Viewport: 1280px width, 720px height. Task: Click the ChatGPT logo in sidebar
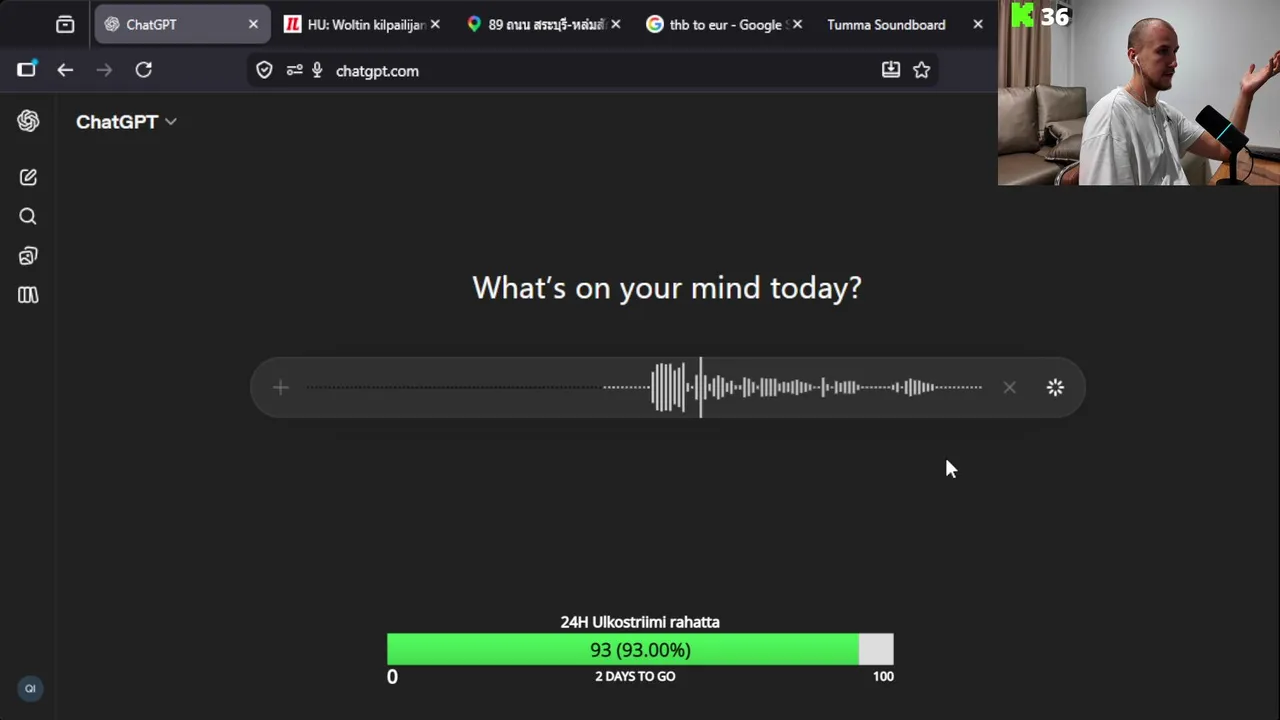coord(28,121)
